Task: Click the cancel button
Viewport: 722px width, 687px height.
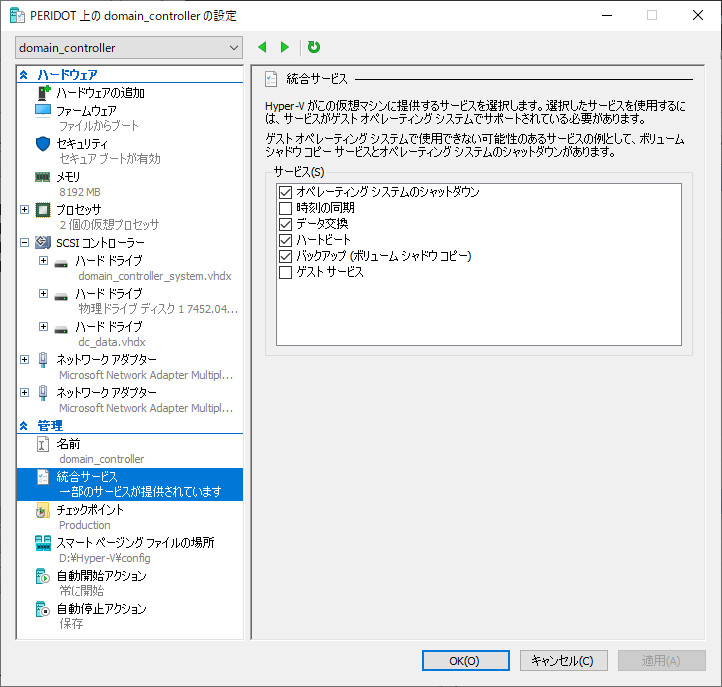Action: 563,661
